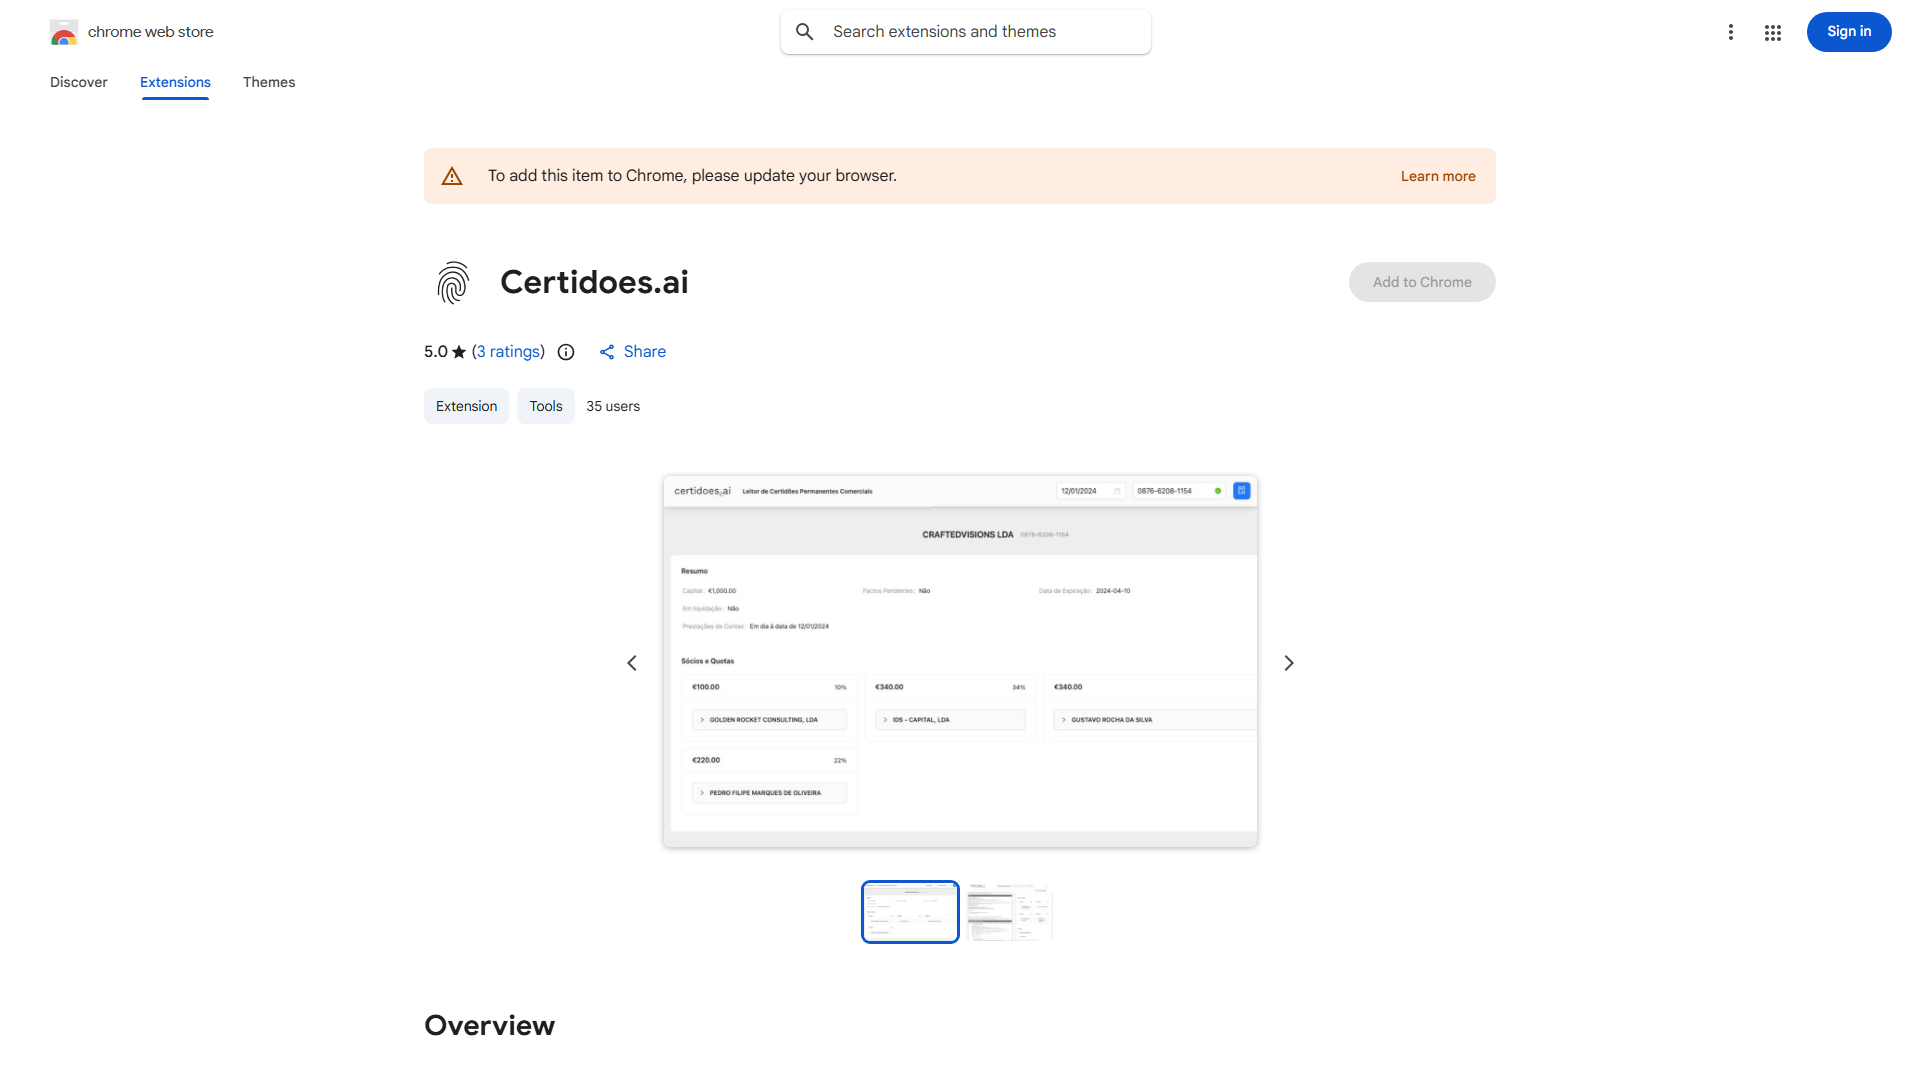Select the second screenshot thumbnail

(1009, 911)
